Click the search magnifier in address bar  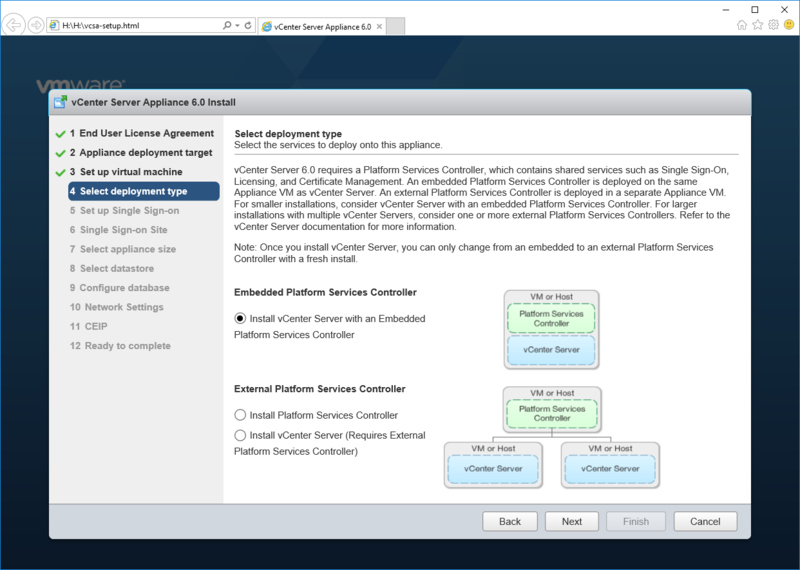[227, 25]
